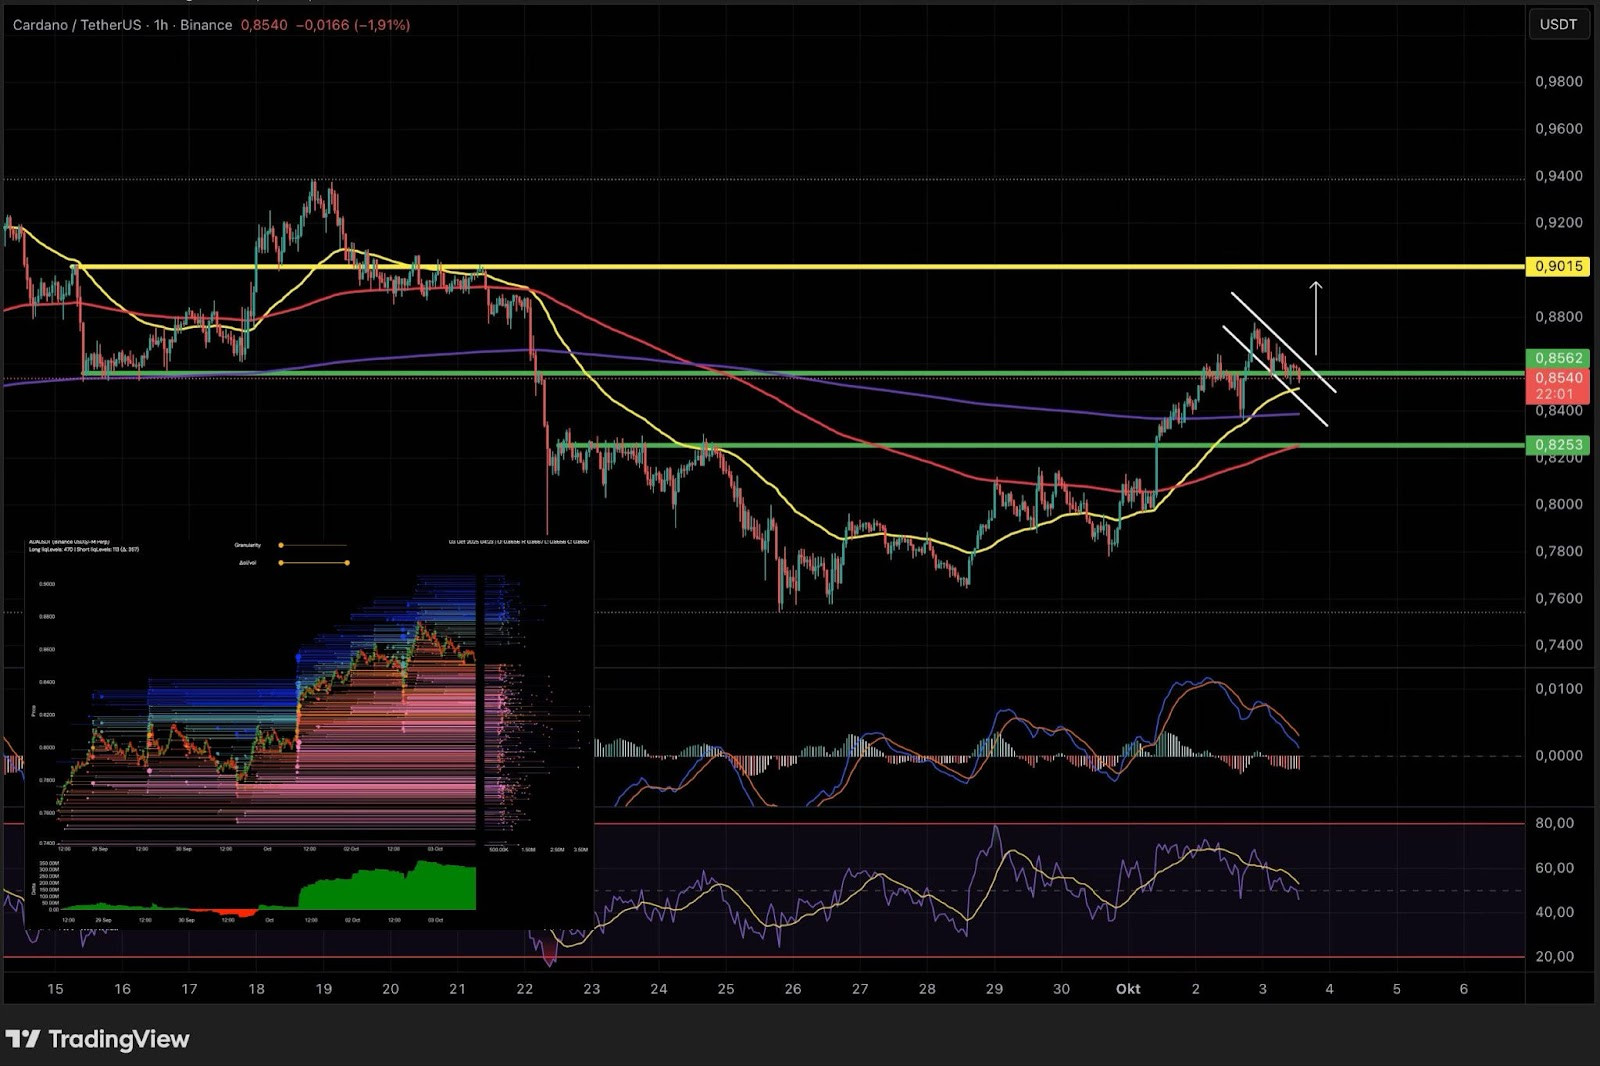1600x1066 pixels.
Task: Select the white upward arrow drawing
Action: 1316,318
